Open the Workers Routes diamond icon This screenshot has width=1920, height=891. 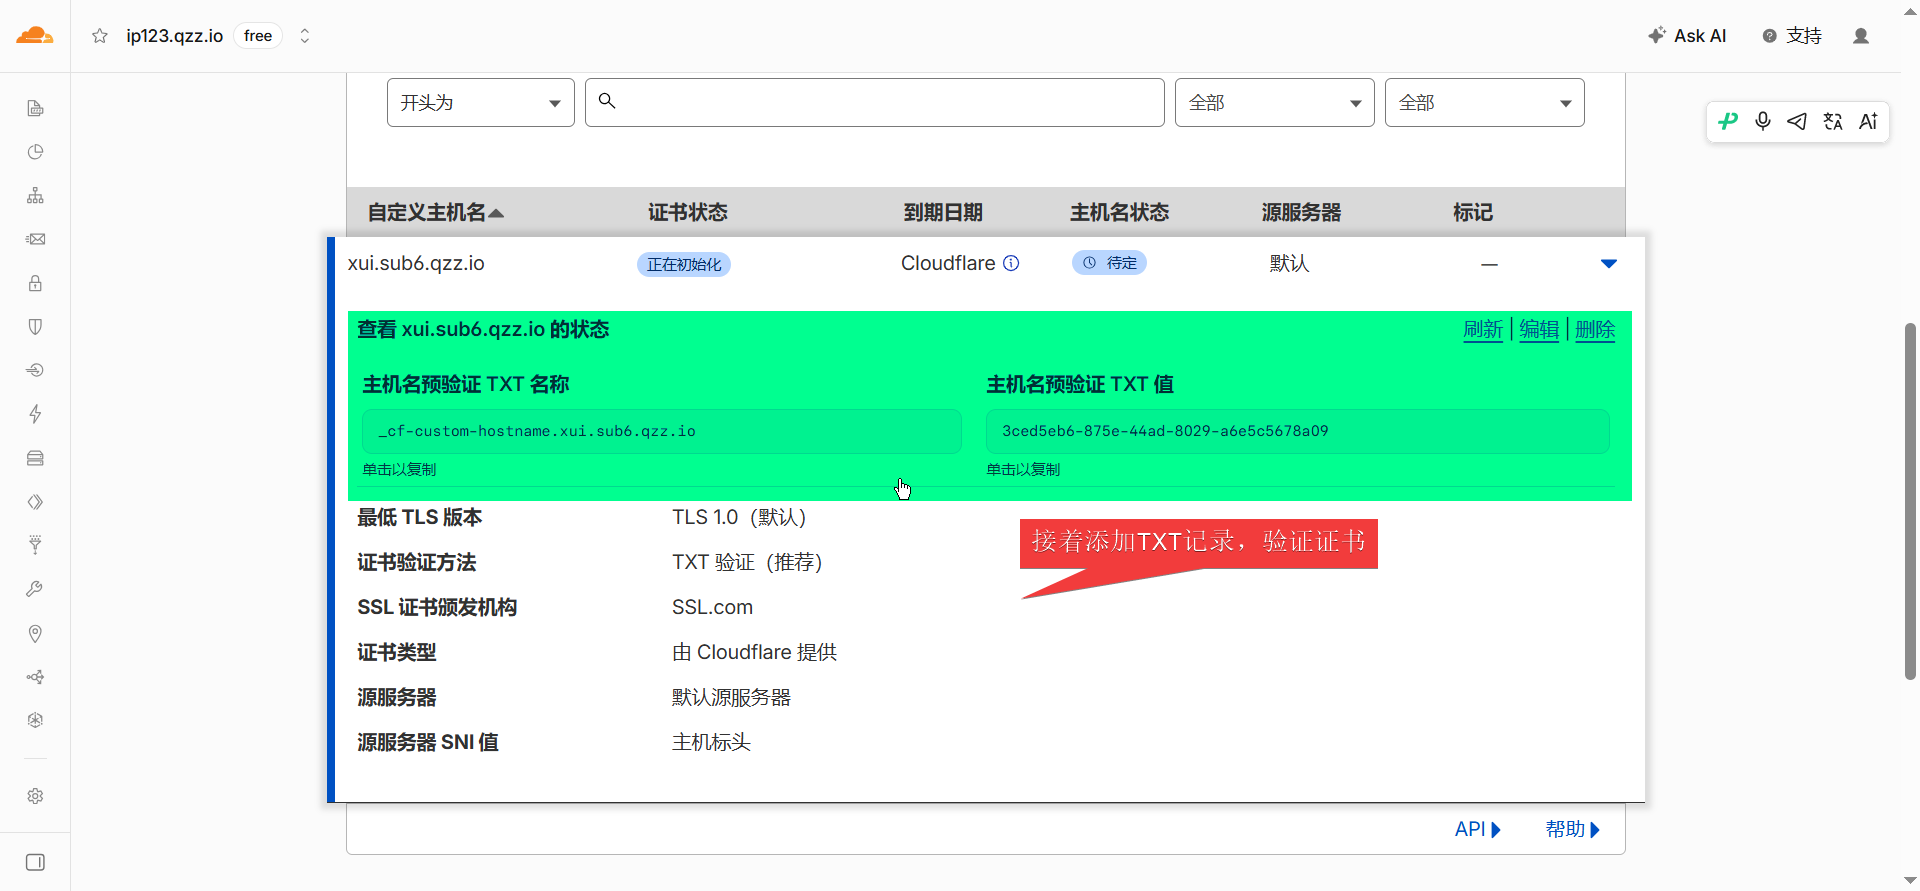[x=35, y=502]
